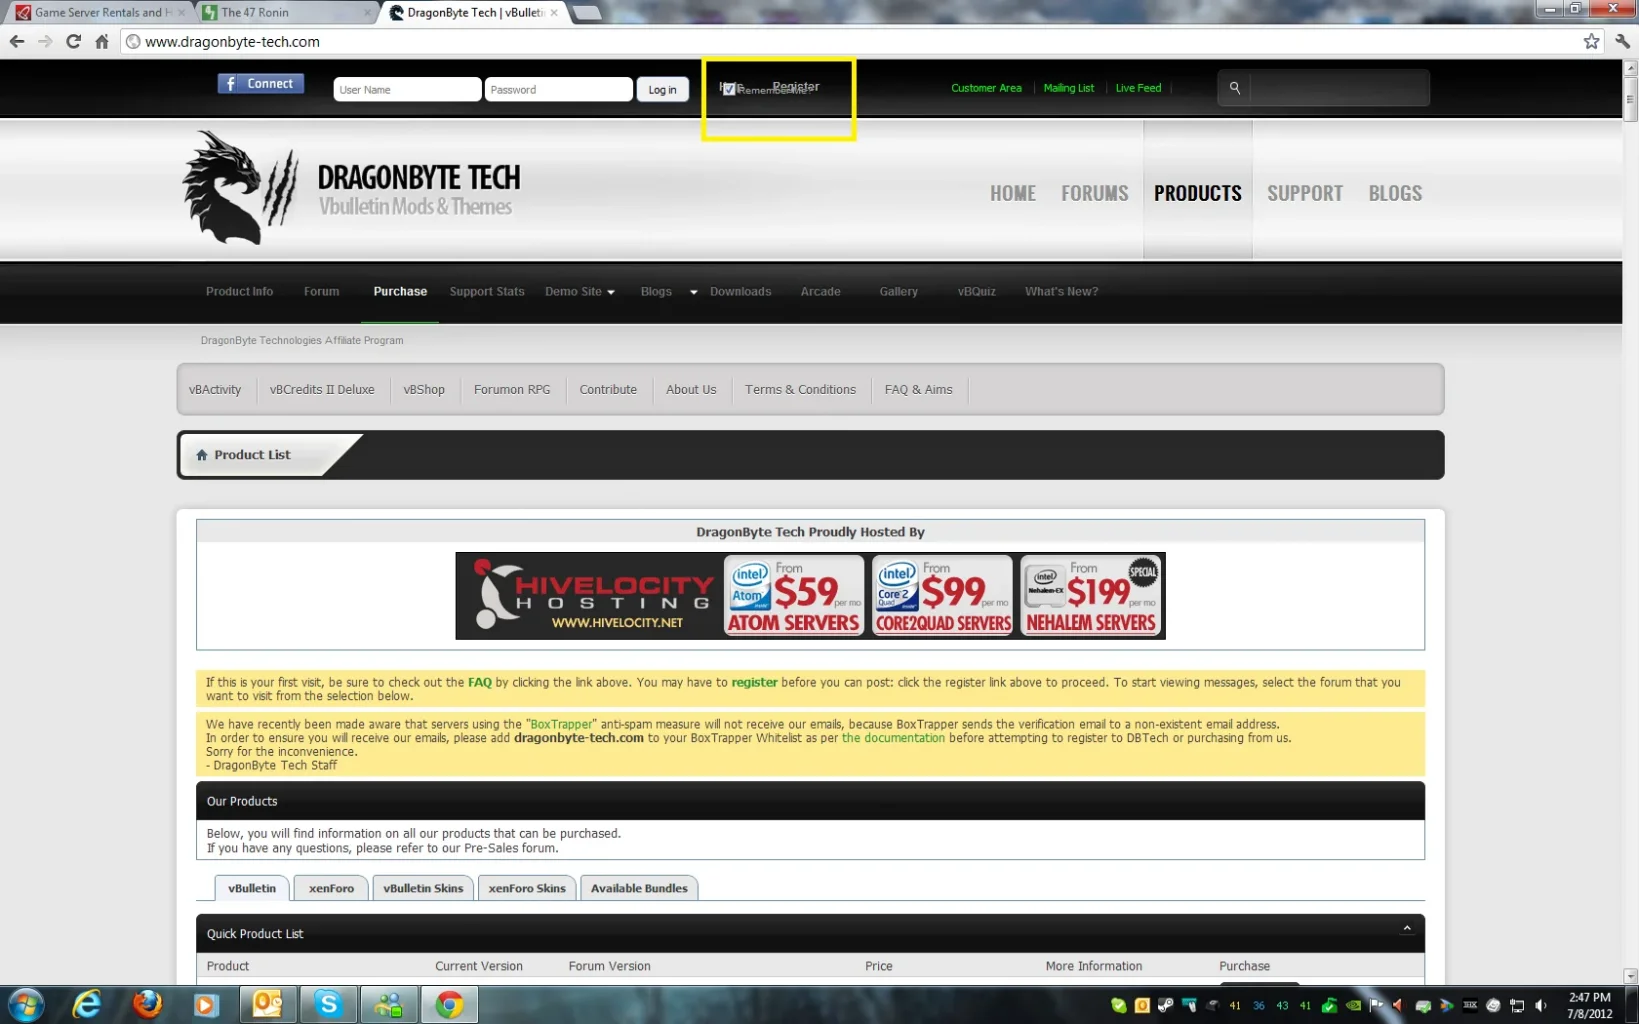Go to HOME in main navigation
This screenshot has height=1024, width=1639.
click(1012, 193)
